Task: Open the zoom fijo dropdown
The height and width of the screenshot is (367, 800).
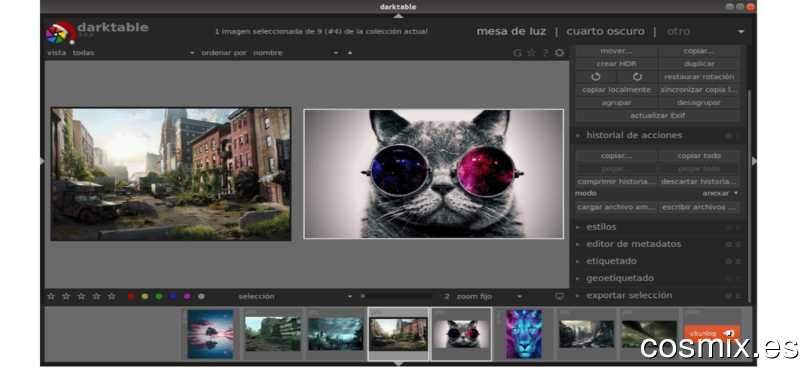Action: coord(489,296)
